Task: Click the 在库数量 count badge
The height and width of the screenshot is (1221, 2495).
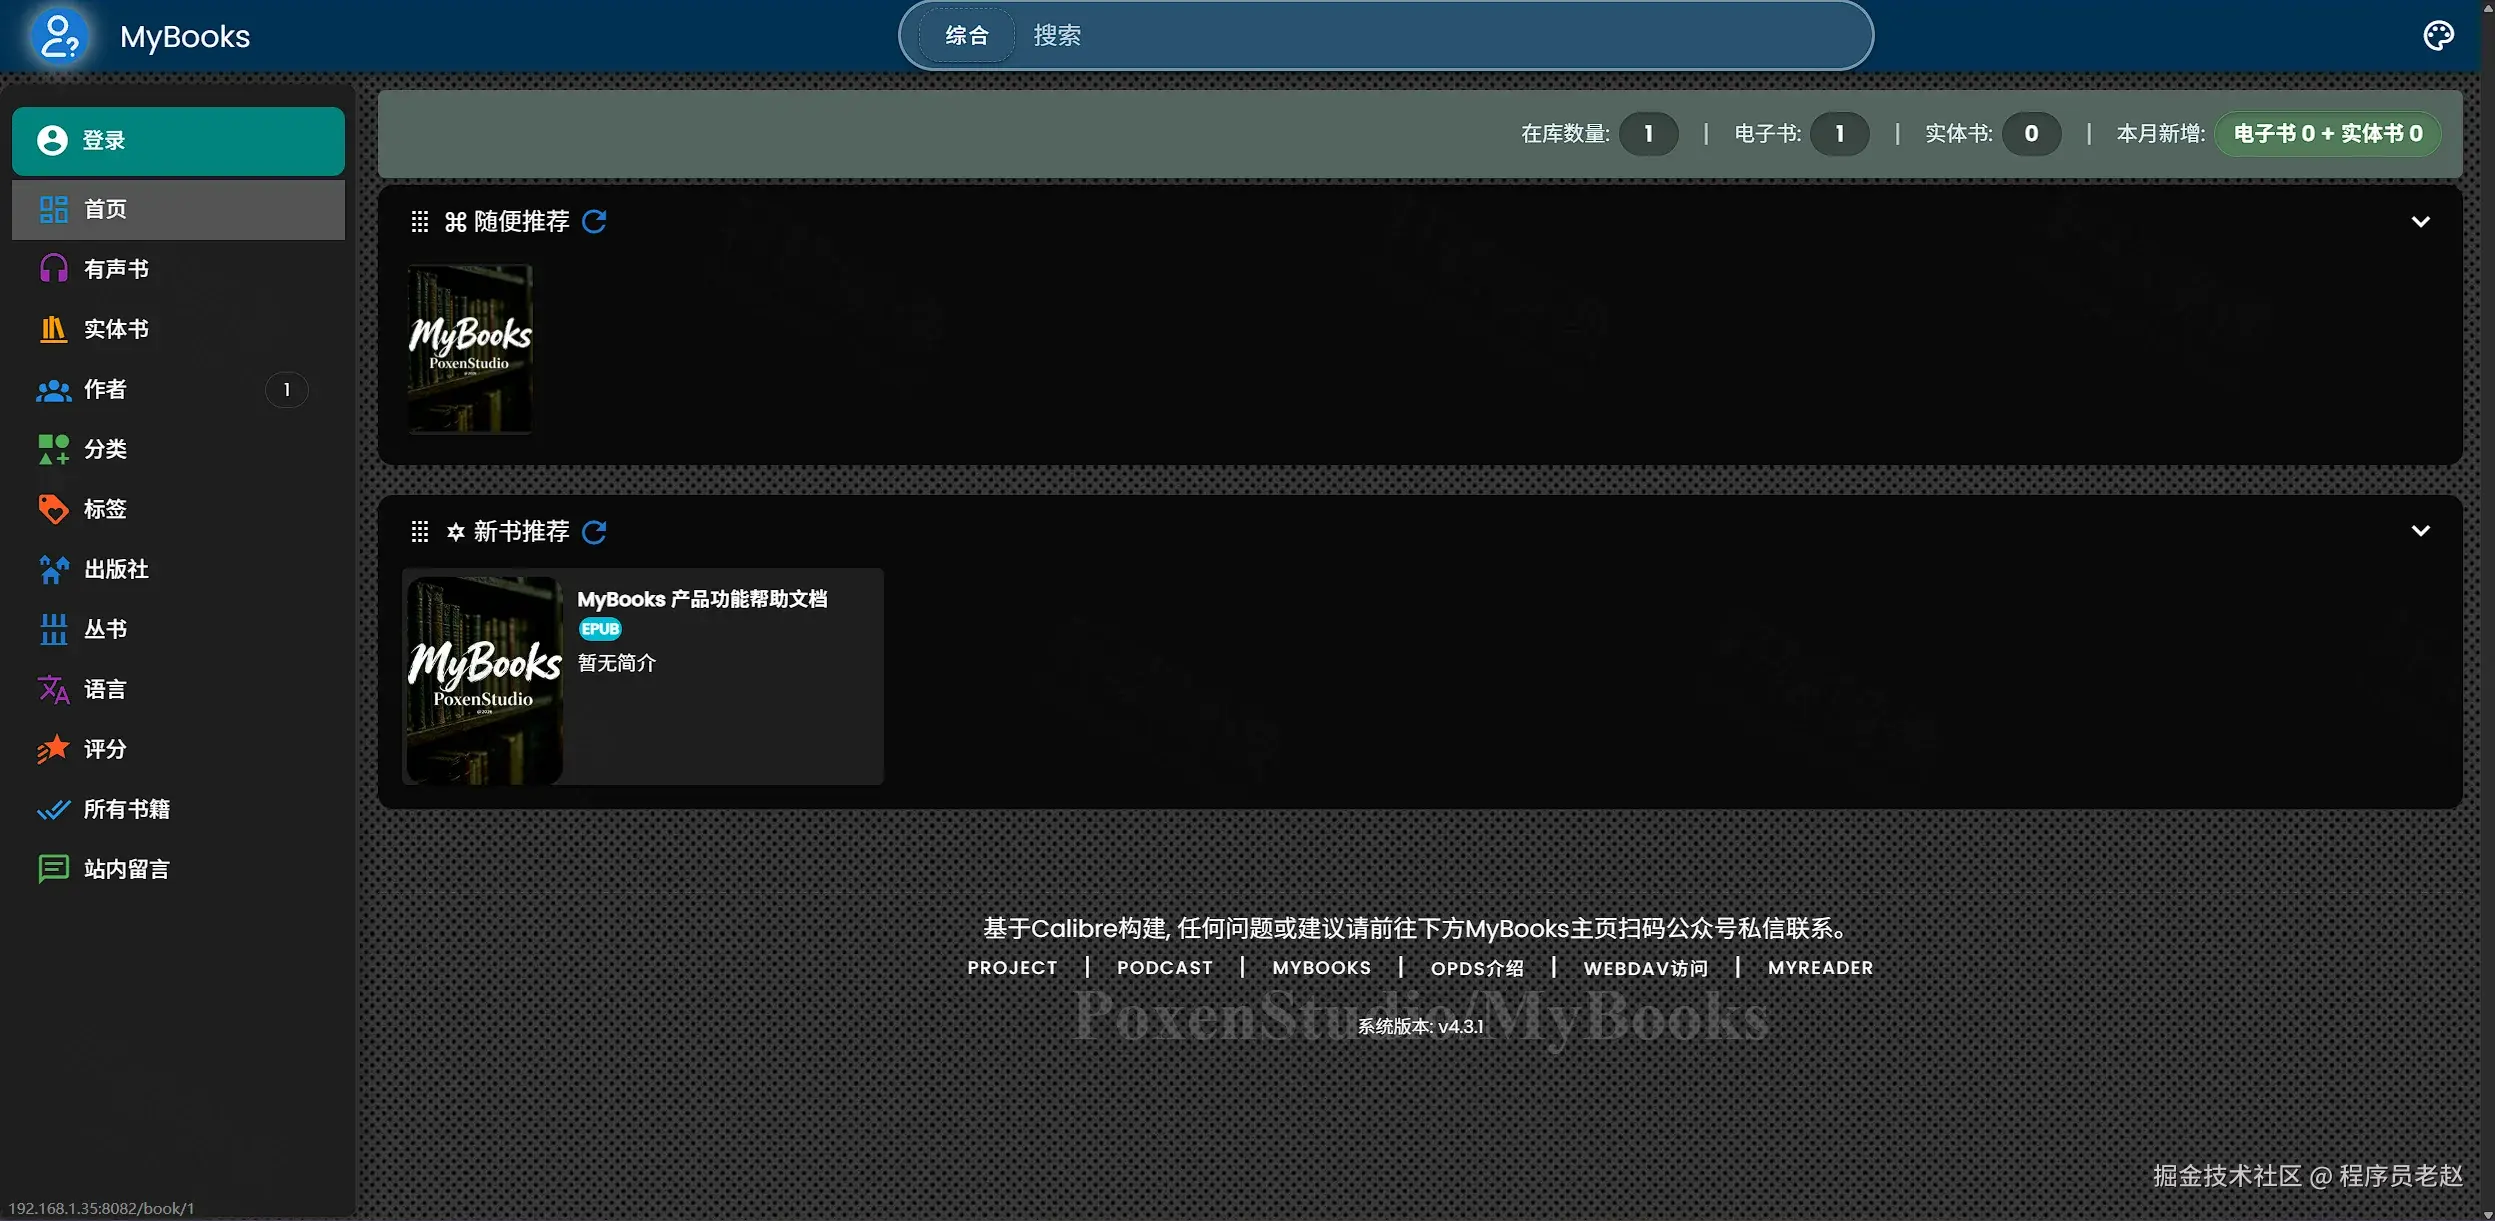Action: pos(1648,133)
